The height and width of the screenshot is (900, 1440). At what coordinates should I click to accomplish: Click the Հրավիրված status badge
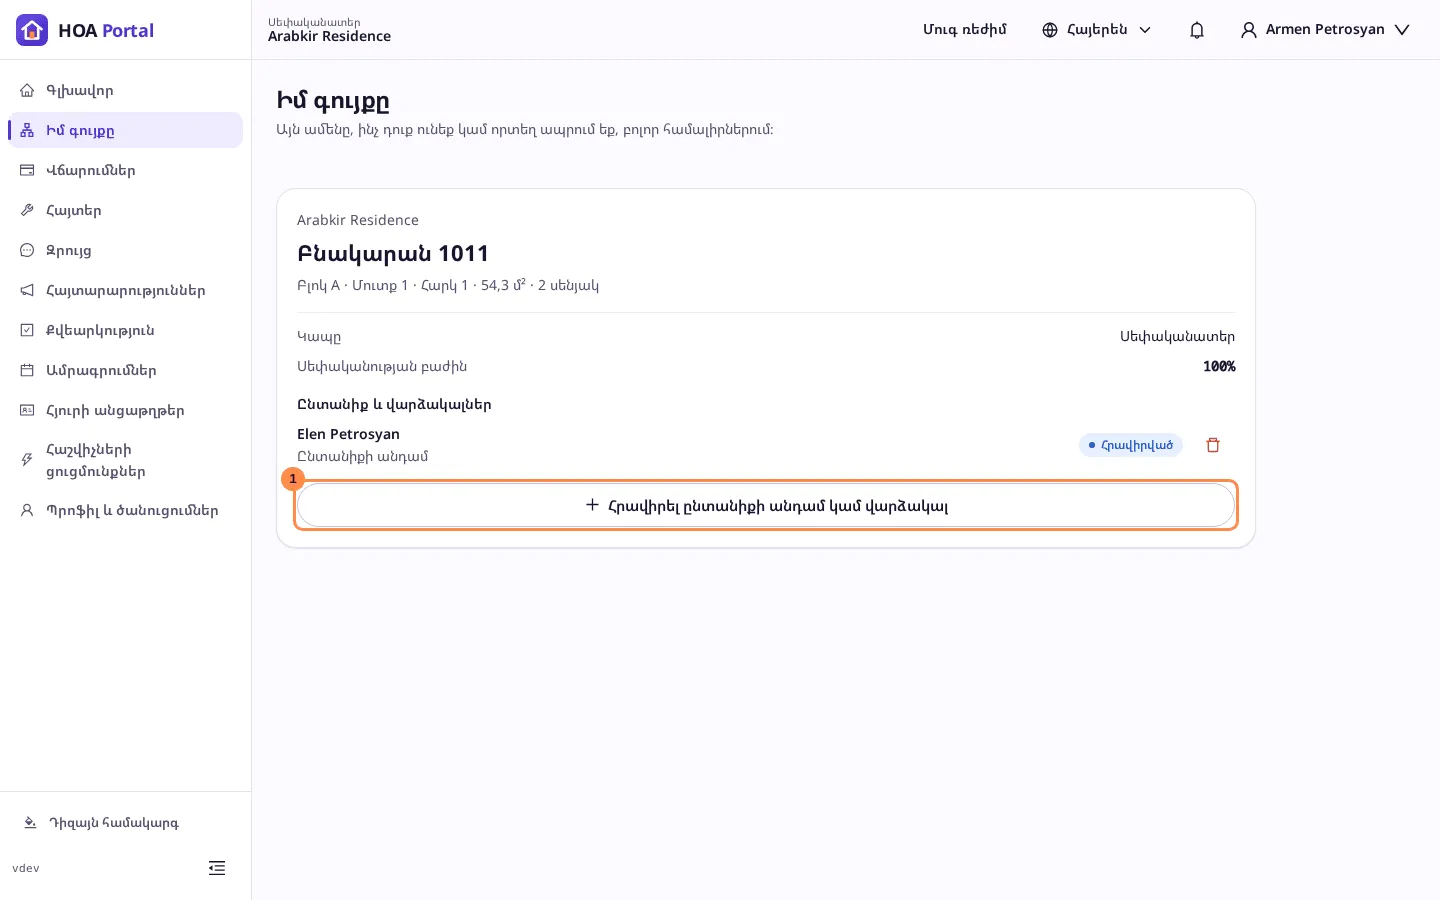1131,445
